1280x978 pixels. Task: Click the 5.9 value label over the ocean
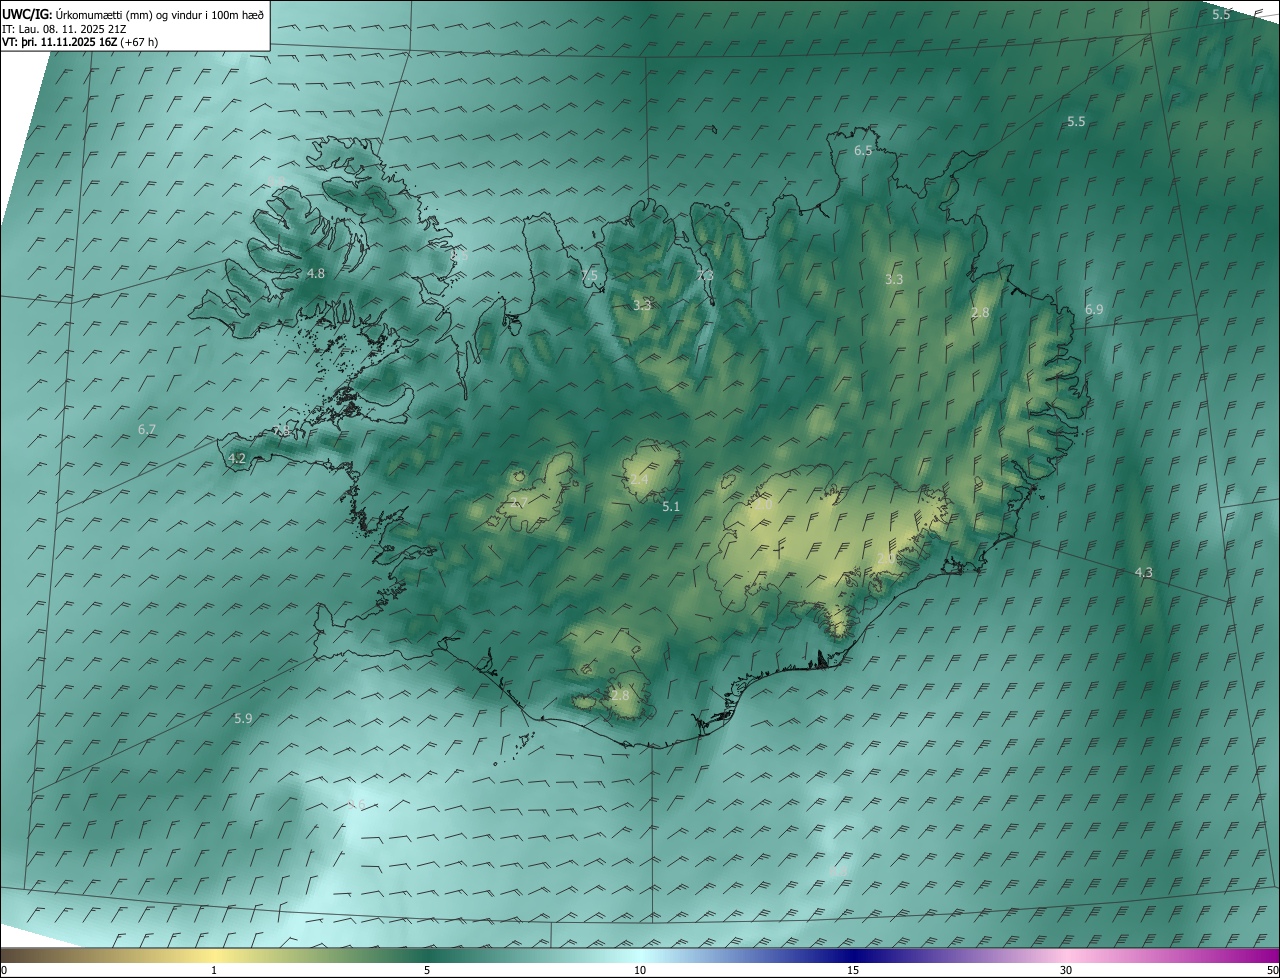point(243,718)
